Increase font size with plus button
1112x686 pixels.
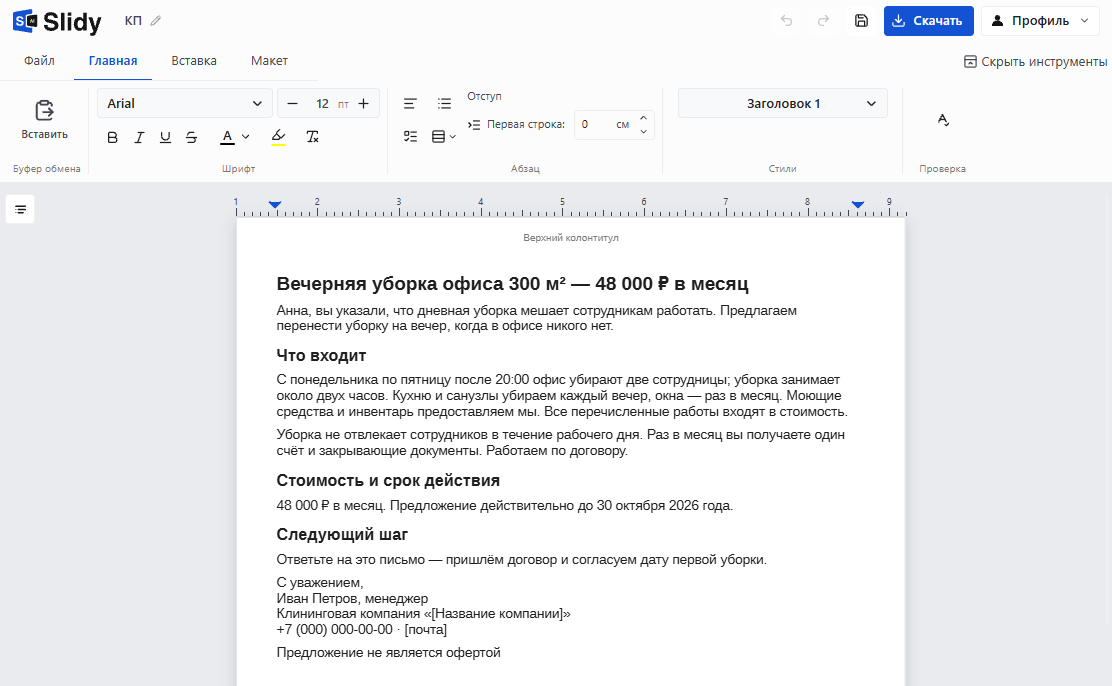tap(364, 104)
